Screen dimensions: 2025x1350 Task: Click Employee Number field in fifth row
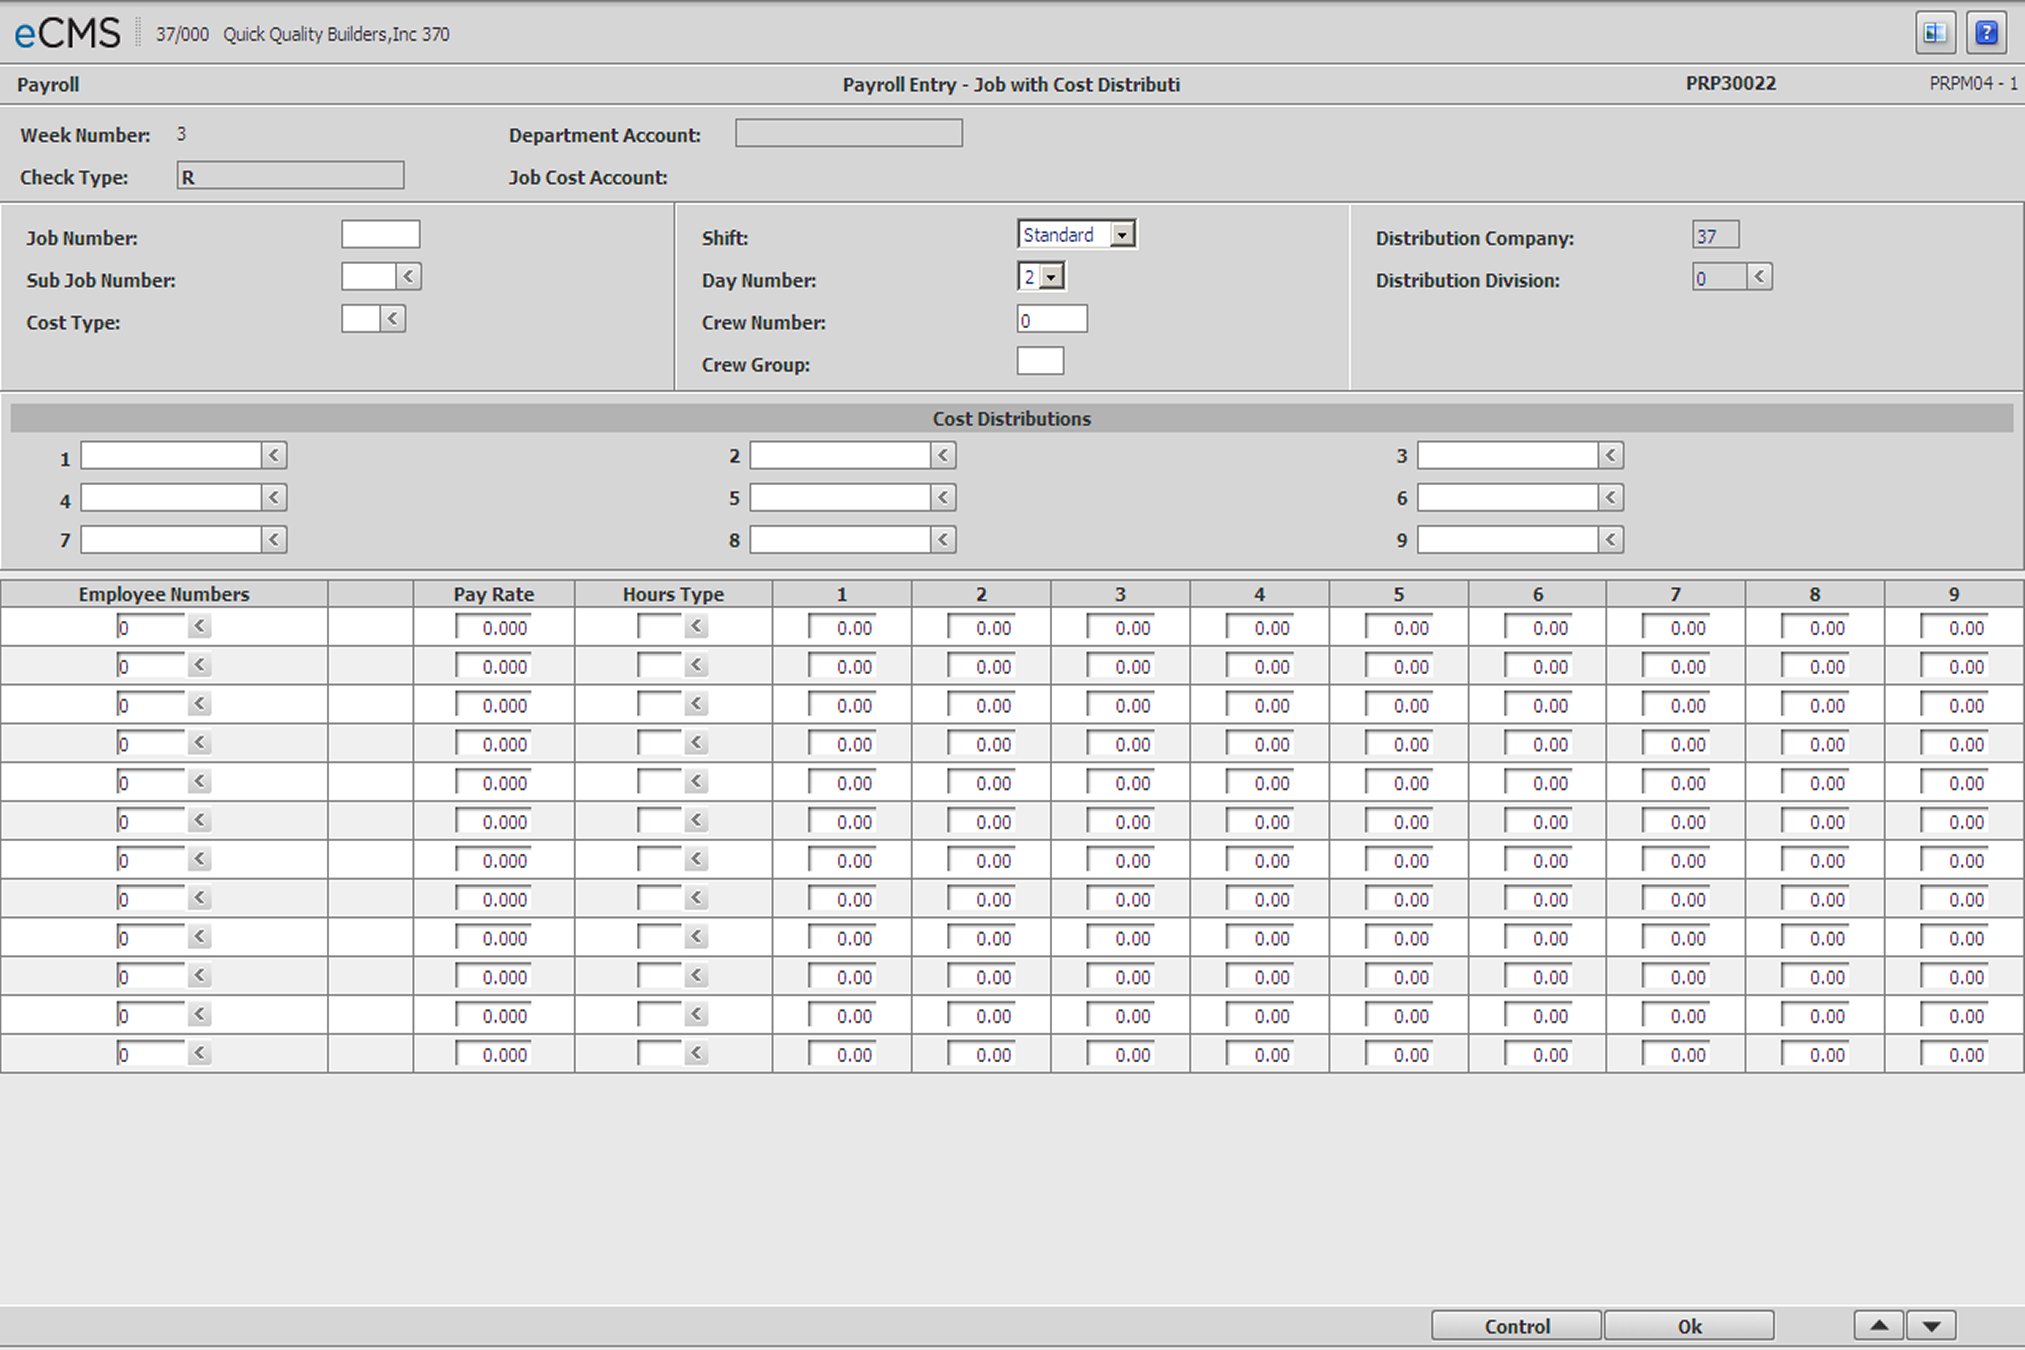pyautogui.click(x=151, y=782)
